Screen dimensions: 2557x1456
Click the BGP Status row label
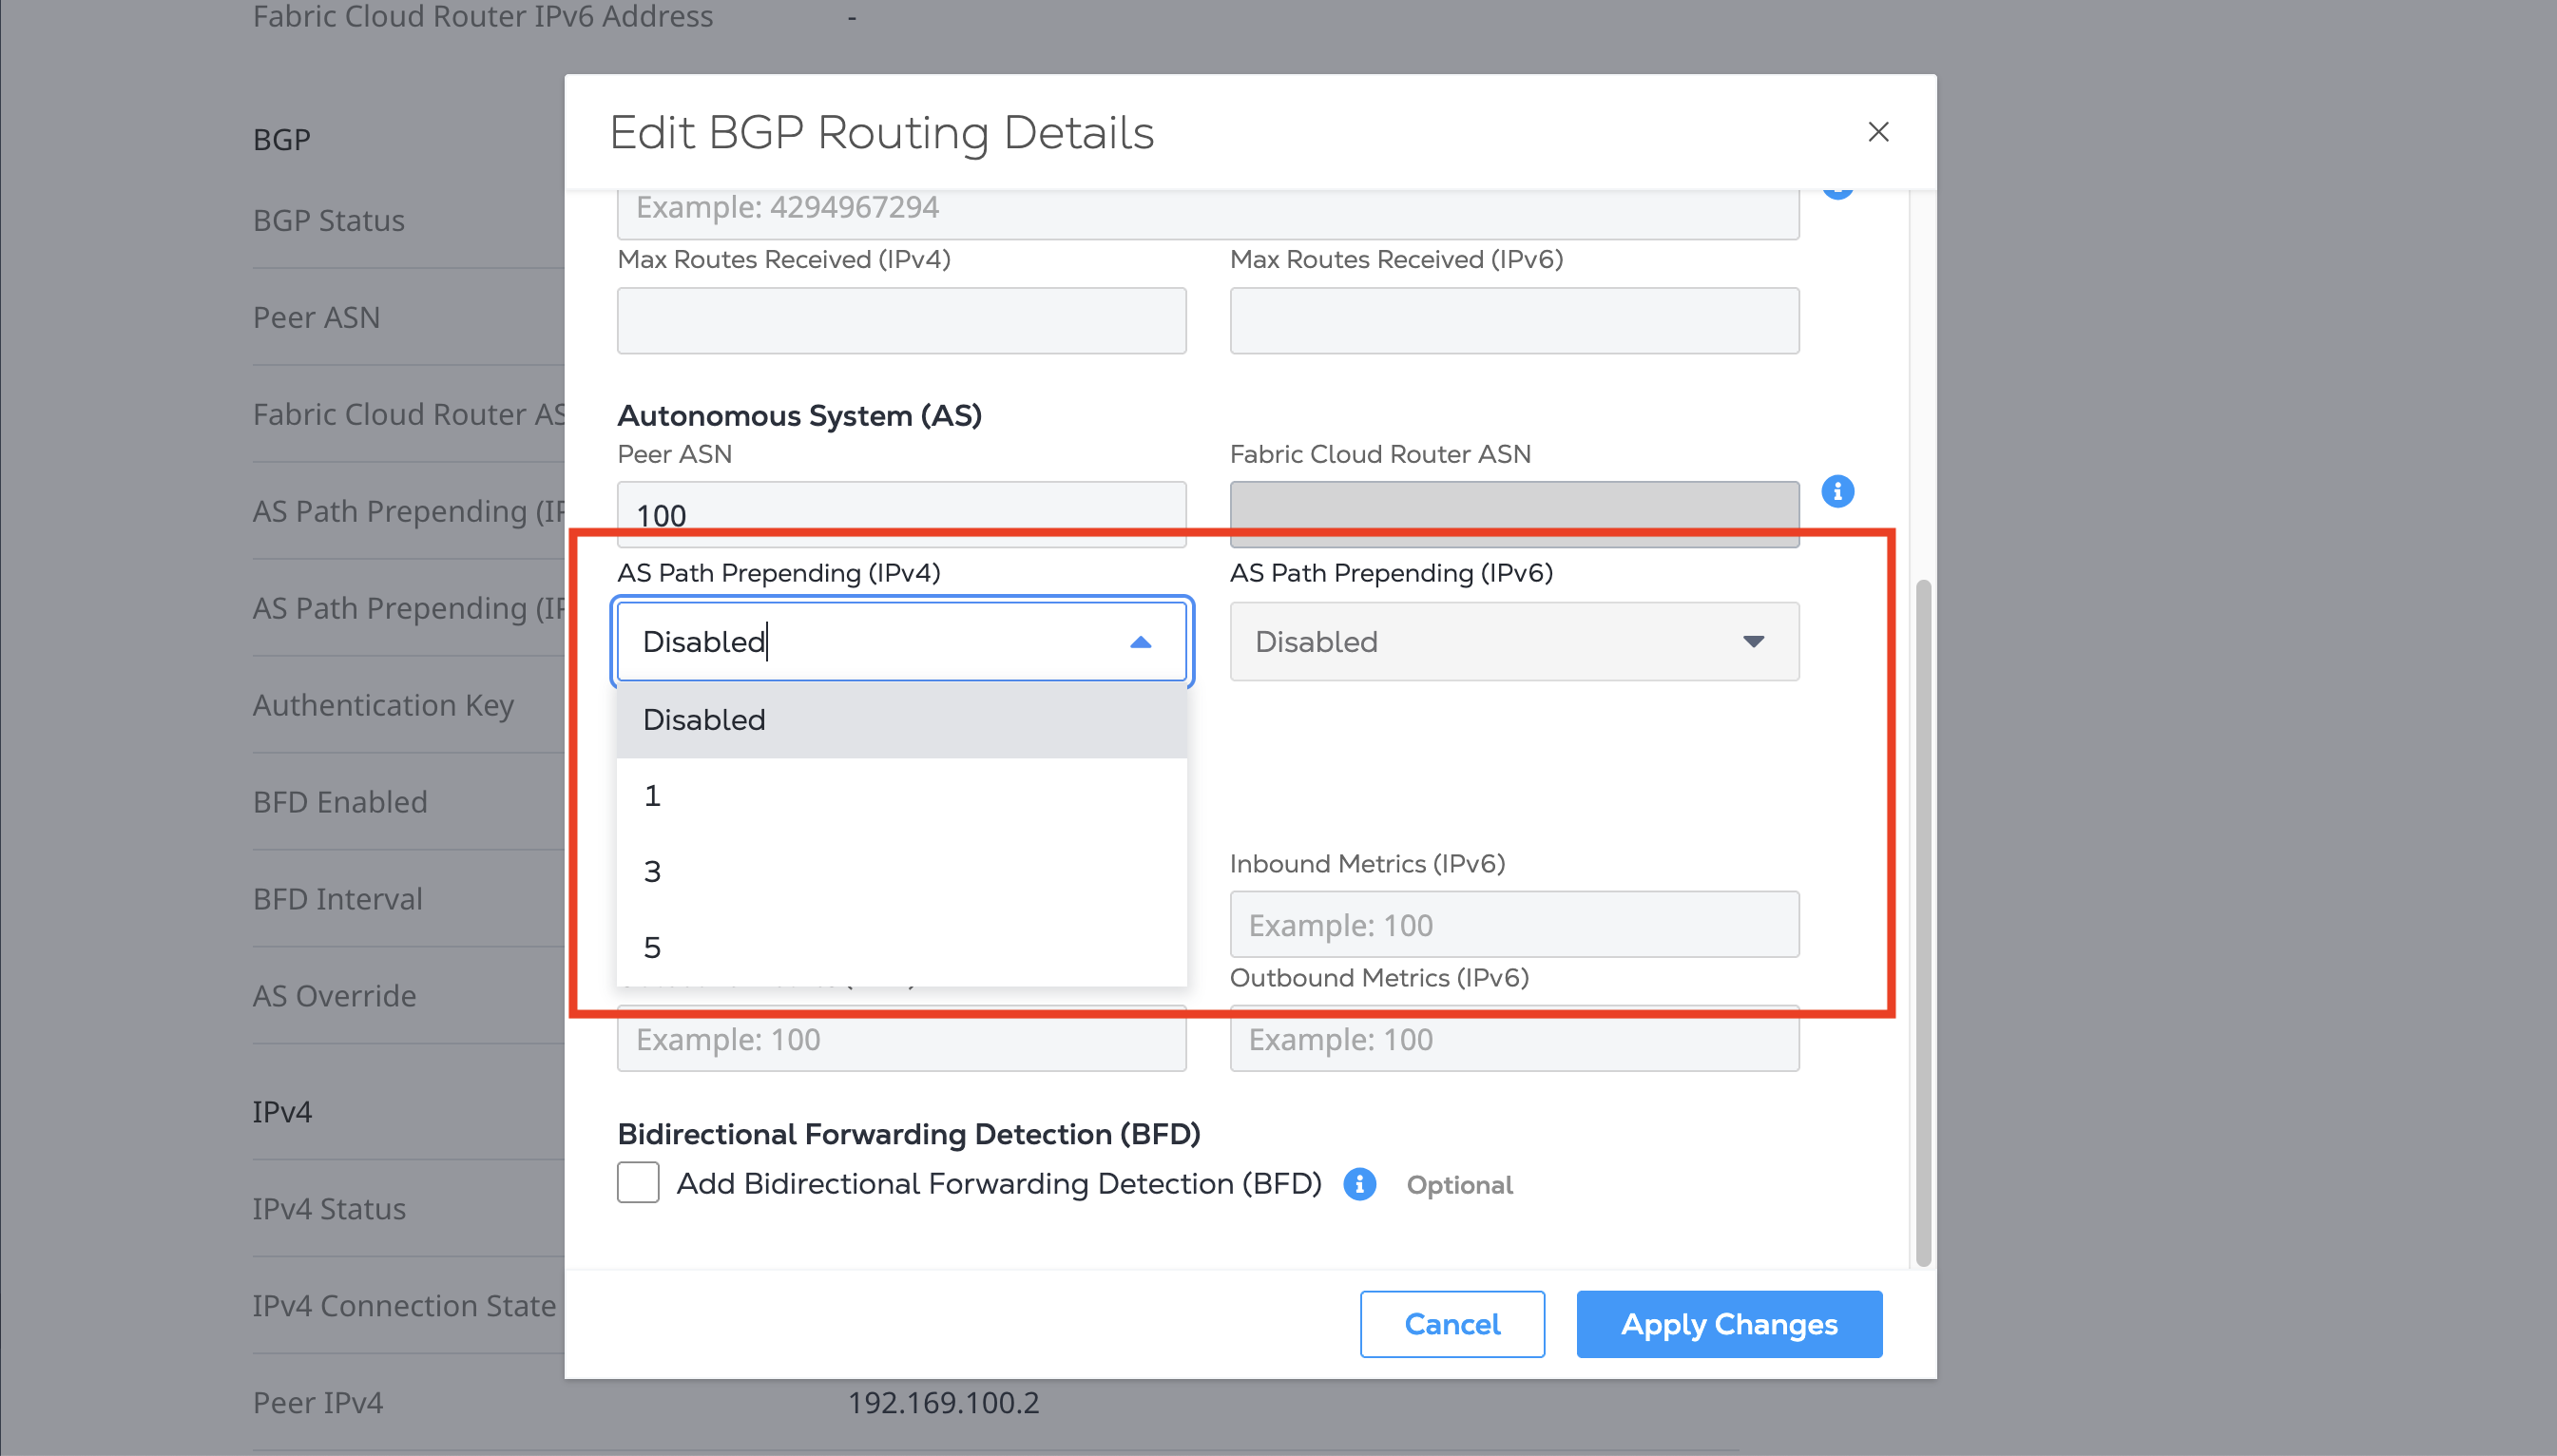pos(328,220)
